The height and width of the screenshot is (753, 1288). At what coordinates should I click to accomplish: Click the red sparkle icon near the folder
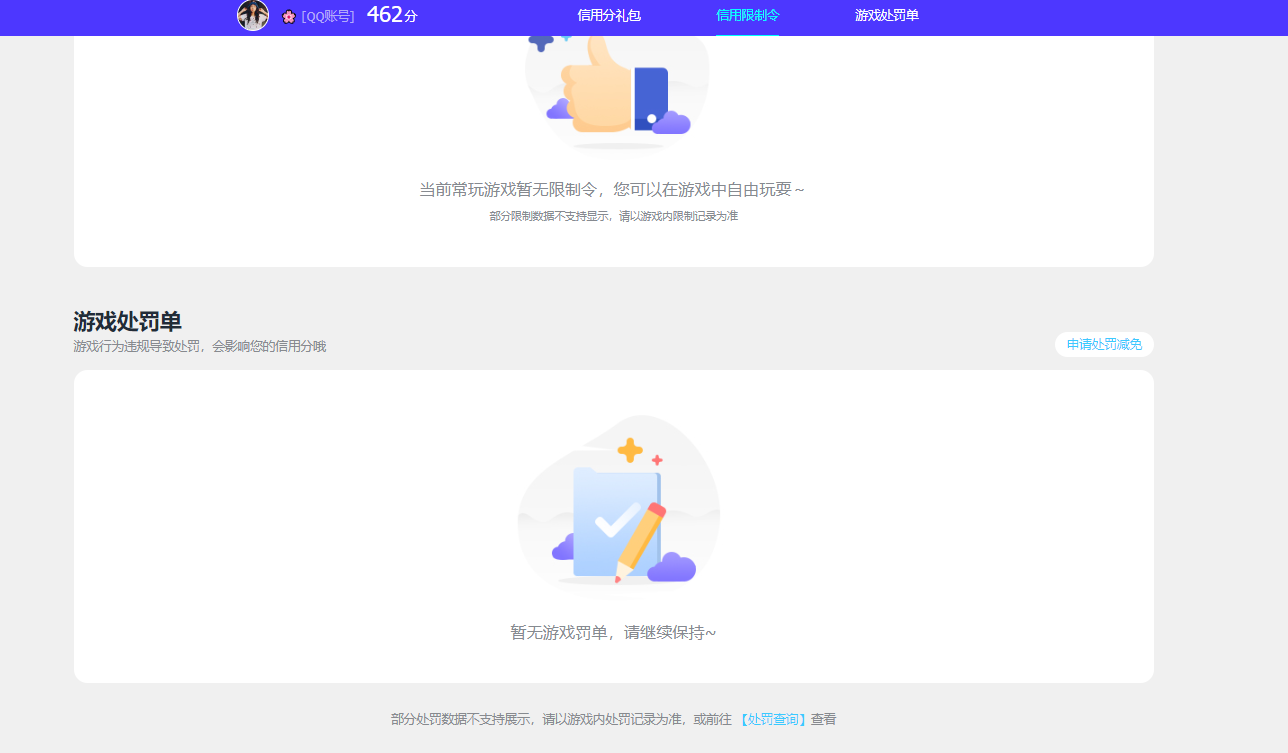(656, 462)
